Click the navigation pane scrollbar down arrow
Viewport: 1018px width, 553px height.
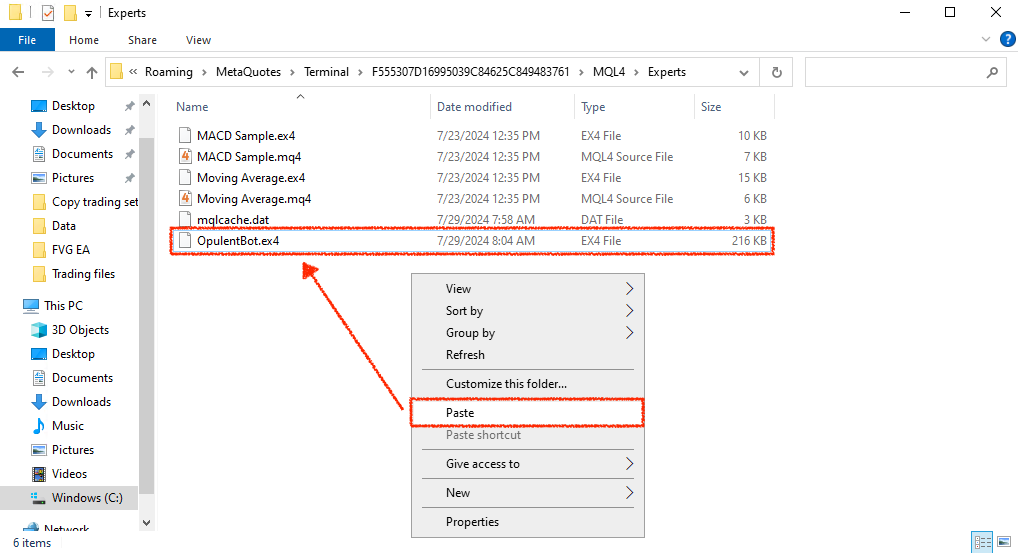click(x=147, y=522)
